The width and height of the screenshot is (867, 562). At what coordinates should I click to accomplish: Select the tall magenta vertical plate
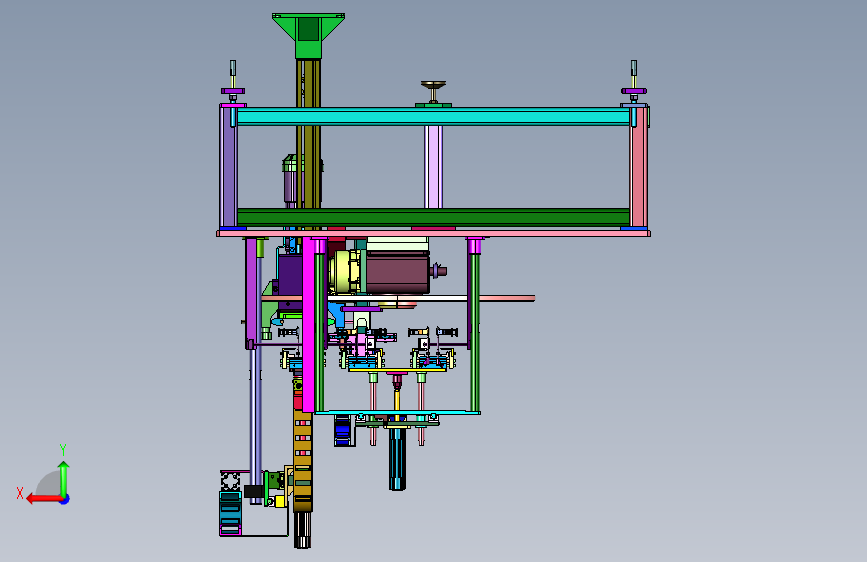[308, 324]
